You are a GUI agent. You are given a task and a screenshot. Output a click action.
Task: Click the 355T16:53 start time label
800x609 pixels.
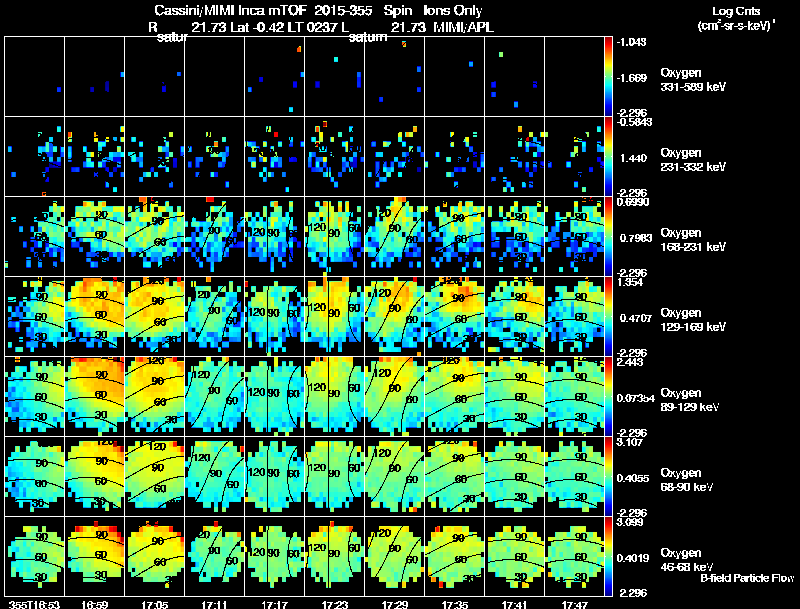click(34, 605)
